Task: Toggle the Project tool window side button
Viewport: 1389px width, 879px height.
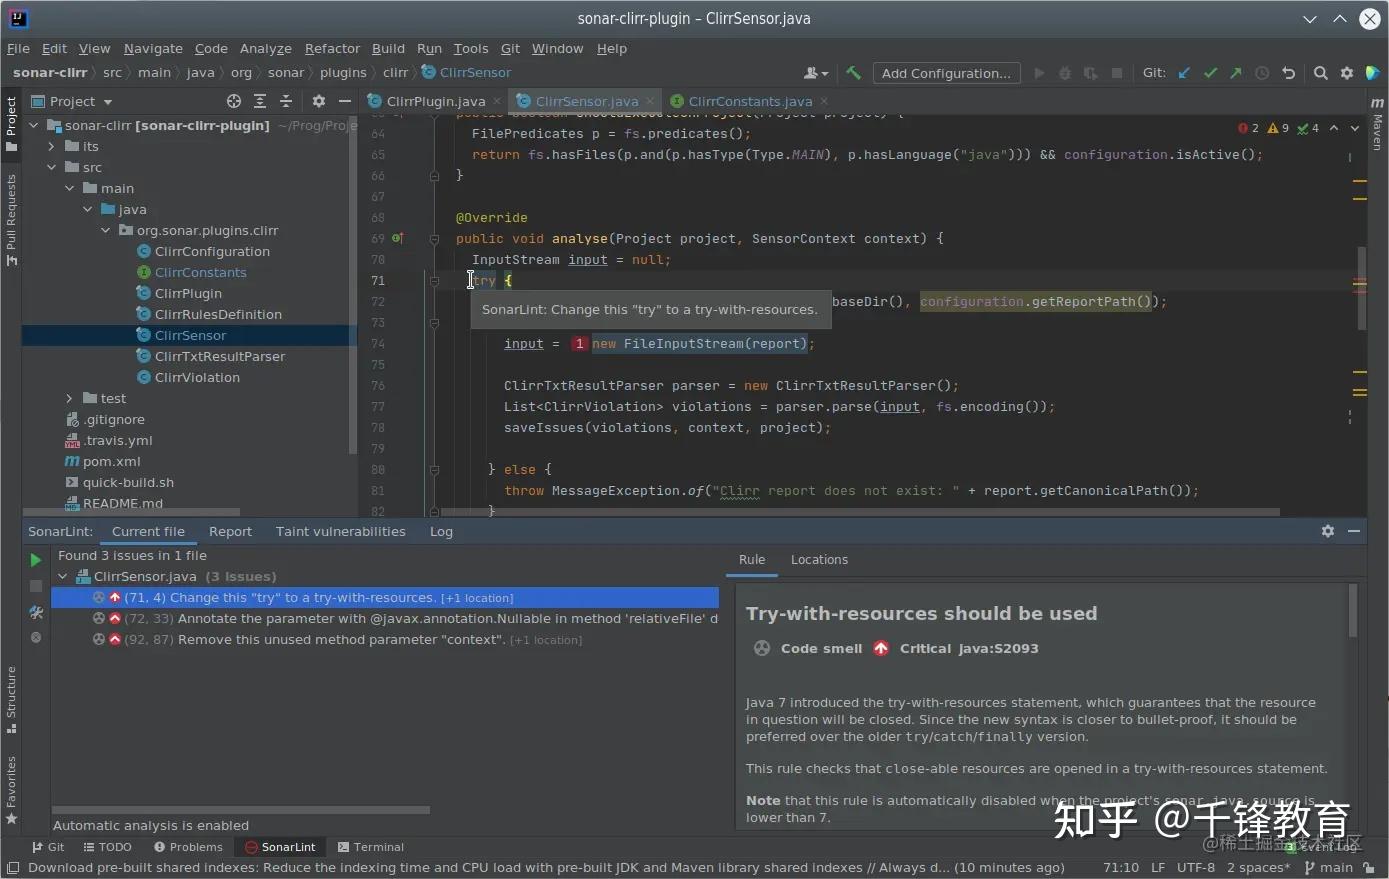Action: pos(11,123)
